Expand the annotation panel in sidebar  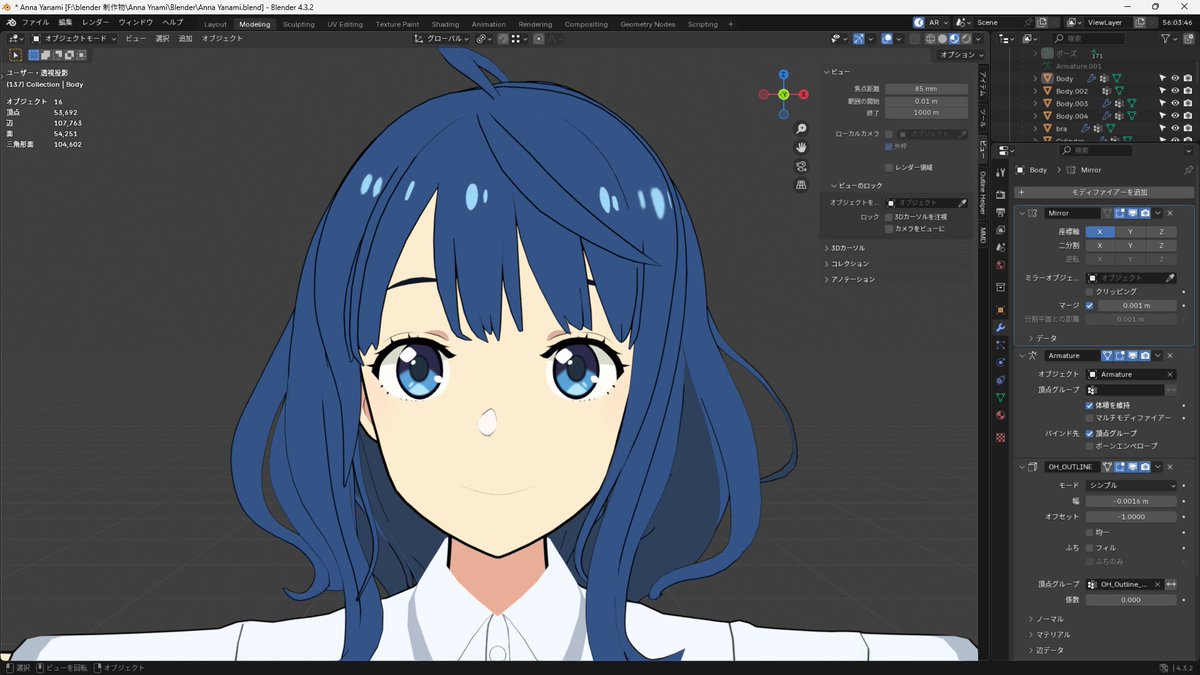pyautogui.click(x=852, y=279)
